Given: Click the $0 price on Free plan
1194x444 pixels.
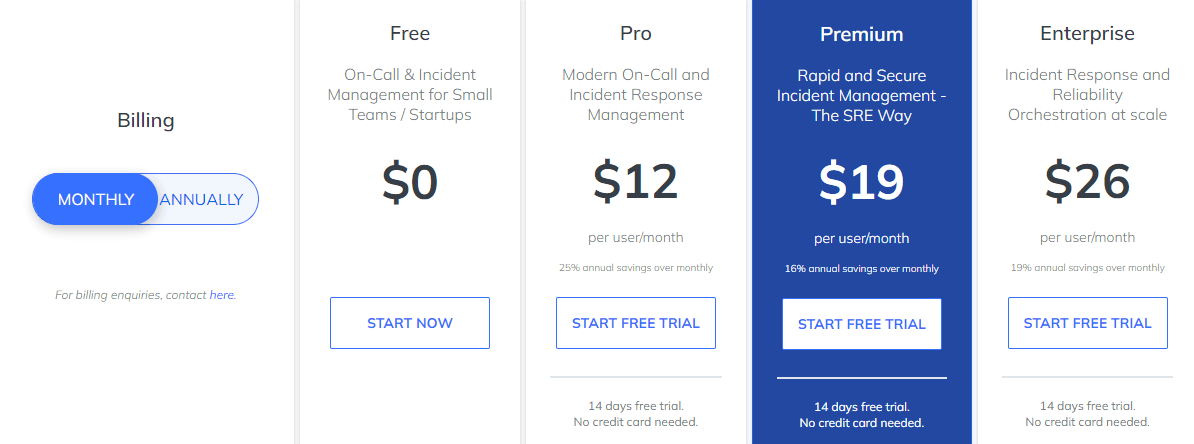Looking at the screenshot, I should pyautogui.click(x=410, y=183).
